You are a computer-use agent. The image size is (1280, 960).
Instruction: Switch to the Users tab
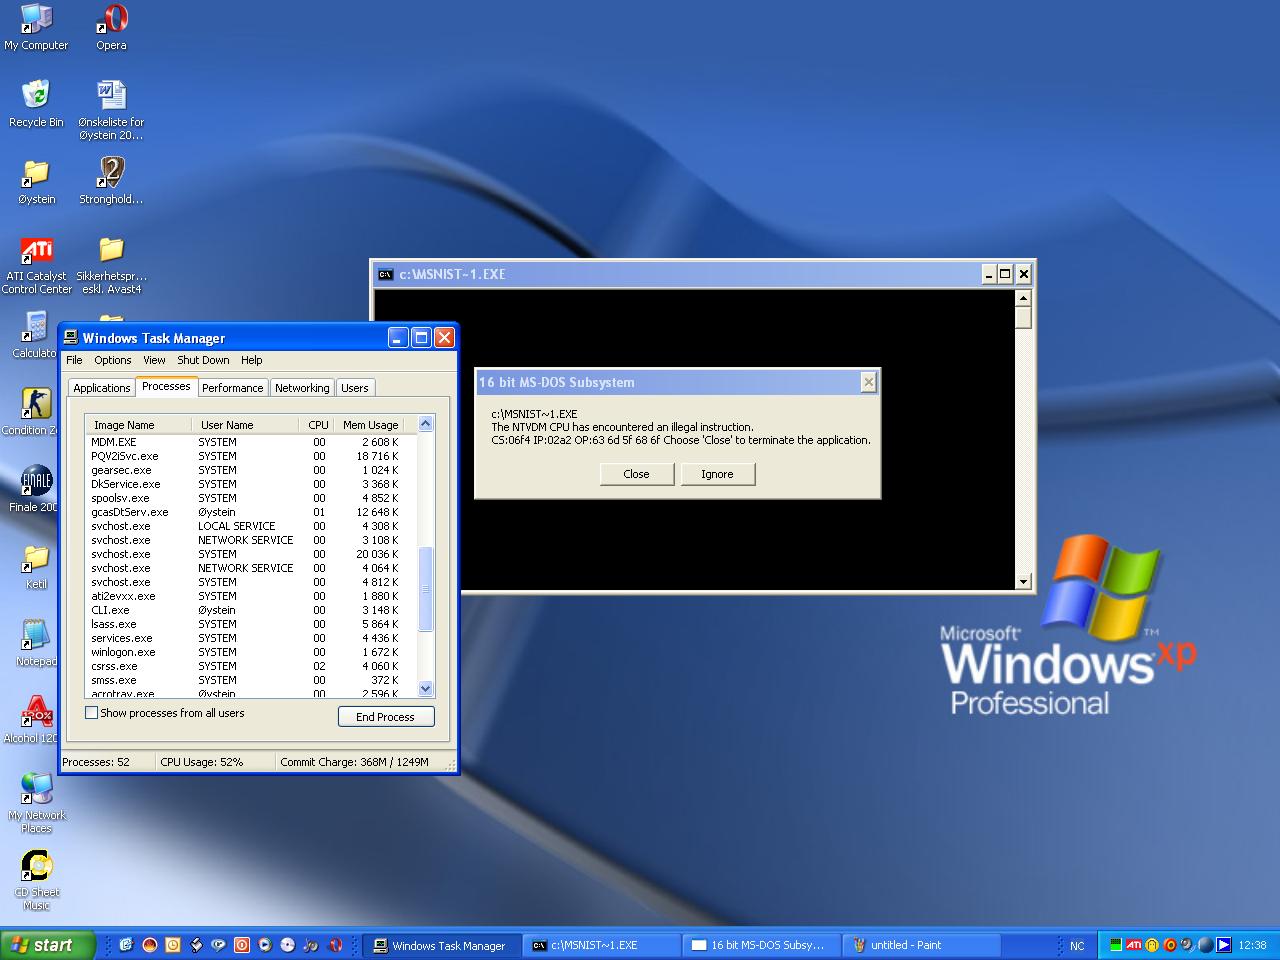point(355,388)
